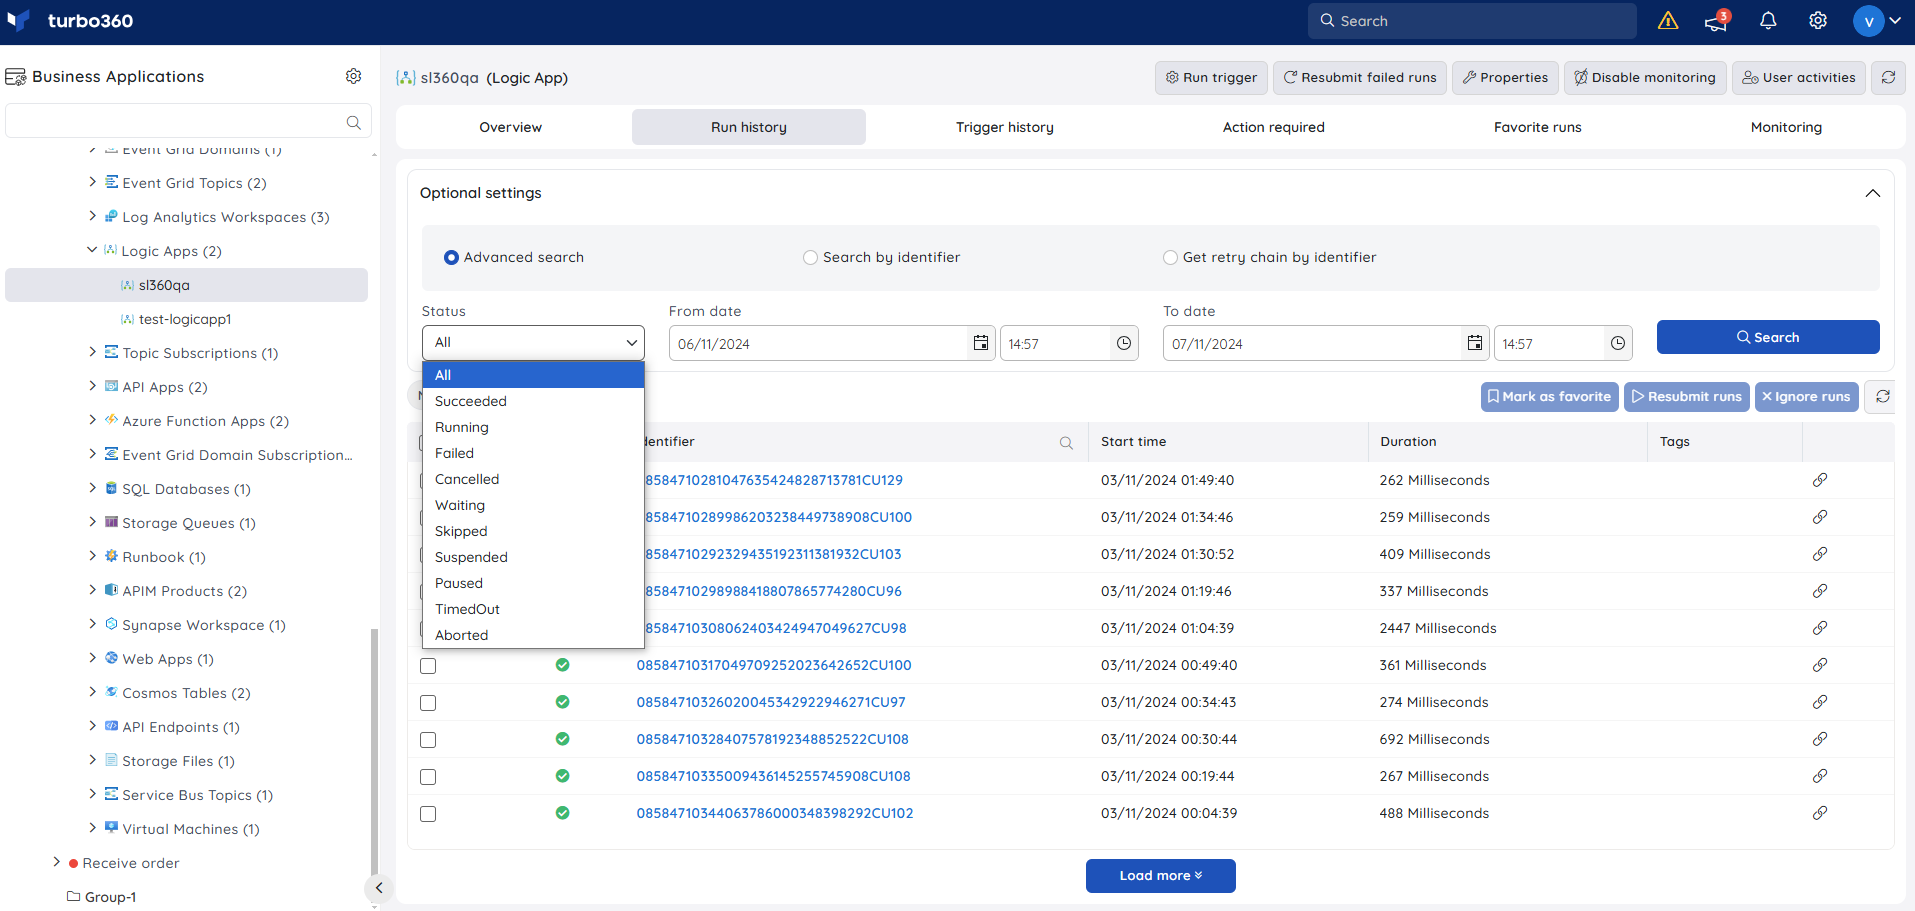Viewport: 1915px width, 911px height.
Task: Click the blue Search button
Action: click(1768, 337)
